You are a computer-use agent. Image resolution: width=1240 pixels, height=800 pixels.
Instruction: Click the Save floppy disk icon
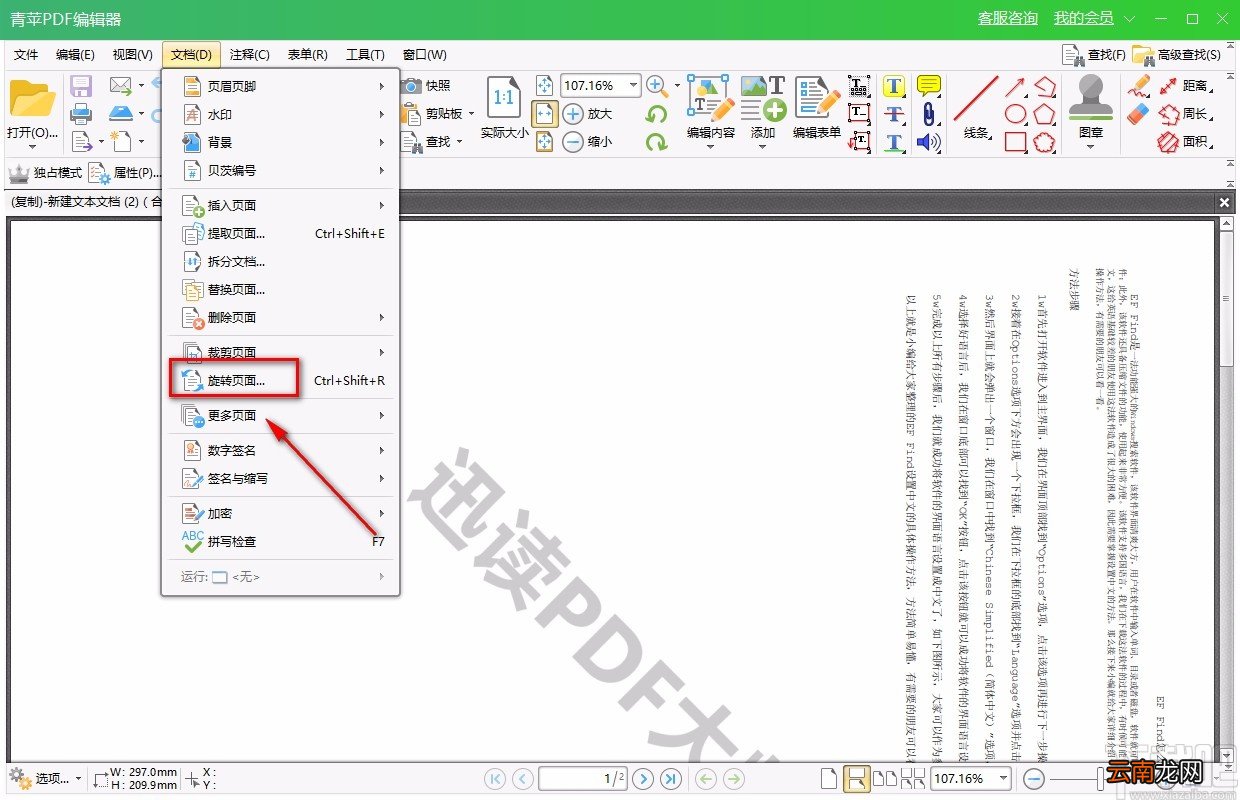(81, 86)
